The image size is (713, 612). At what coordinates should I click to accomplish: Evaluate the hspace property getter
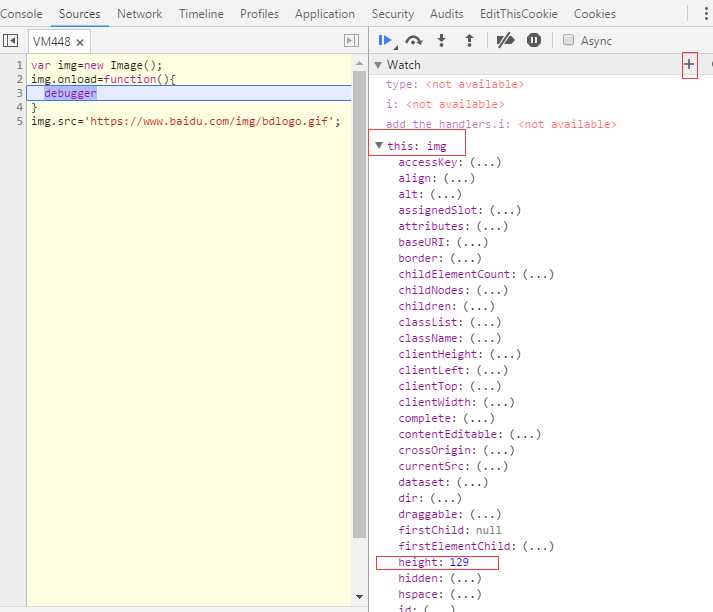click(466, 594)
